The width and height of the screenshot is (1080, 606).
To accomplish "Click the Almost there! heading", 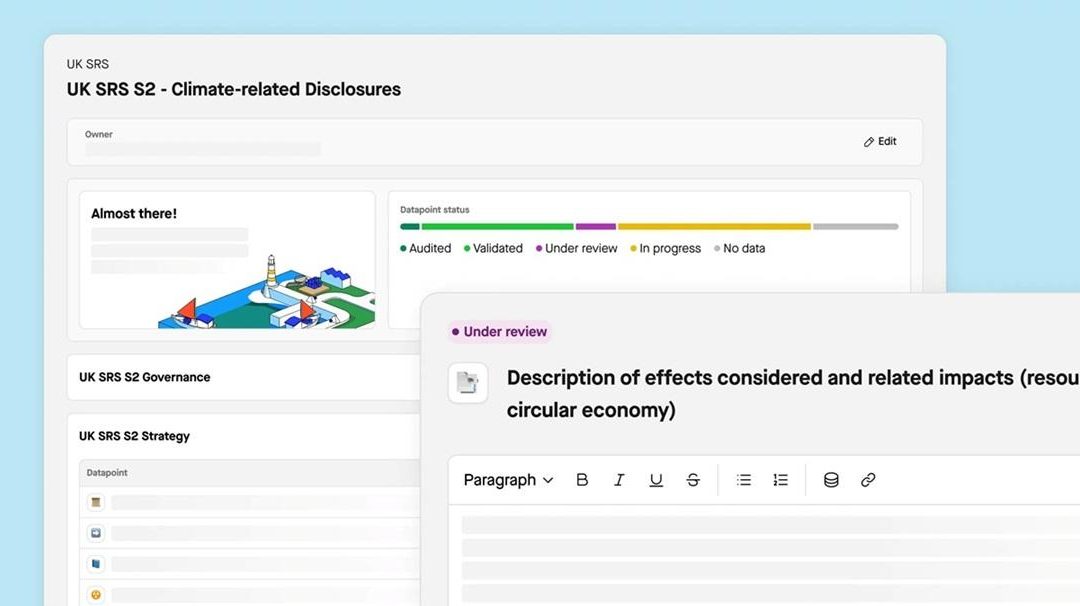I will tap(134, 213).
